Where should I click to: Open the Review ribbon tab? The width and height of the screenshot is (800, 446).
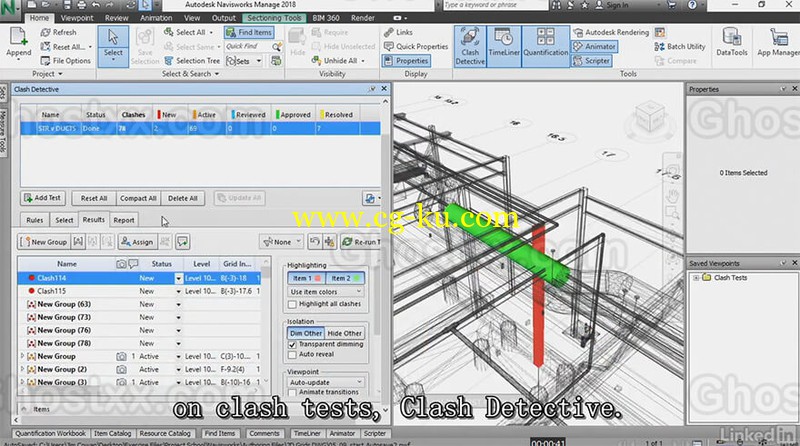tap(117, 18)
